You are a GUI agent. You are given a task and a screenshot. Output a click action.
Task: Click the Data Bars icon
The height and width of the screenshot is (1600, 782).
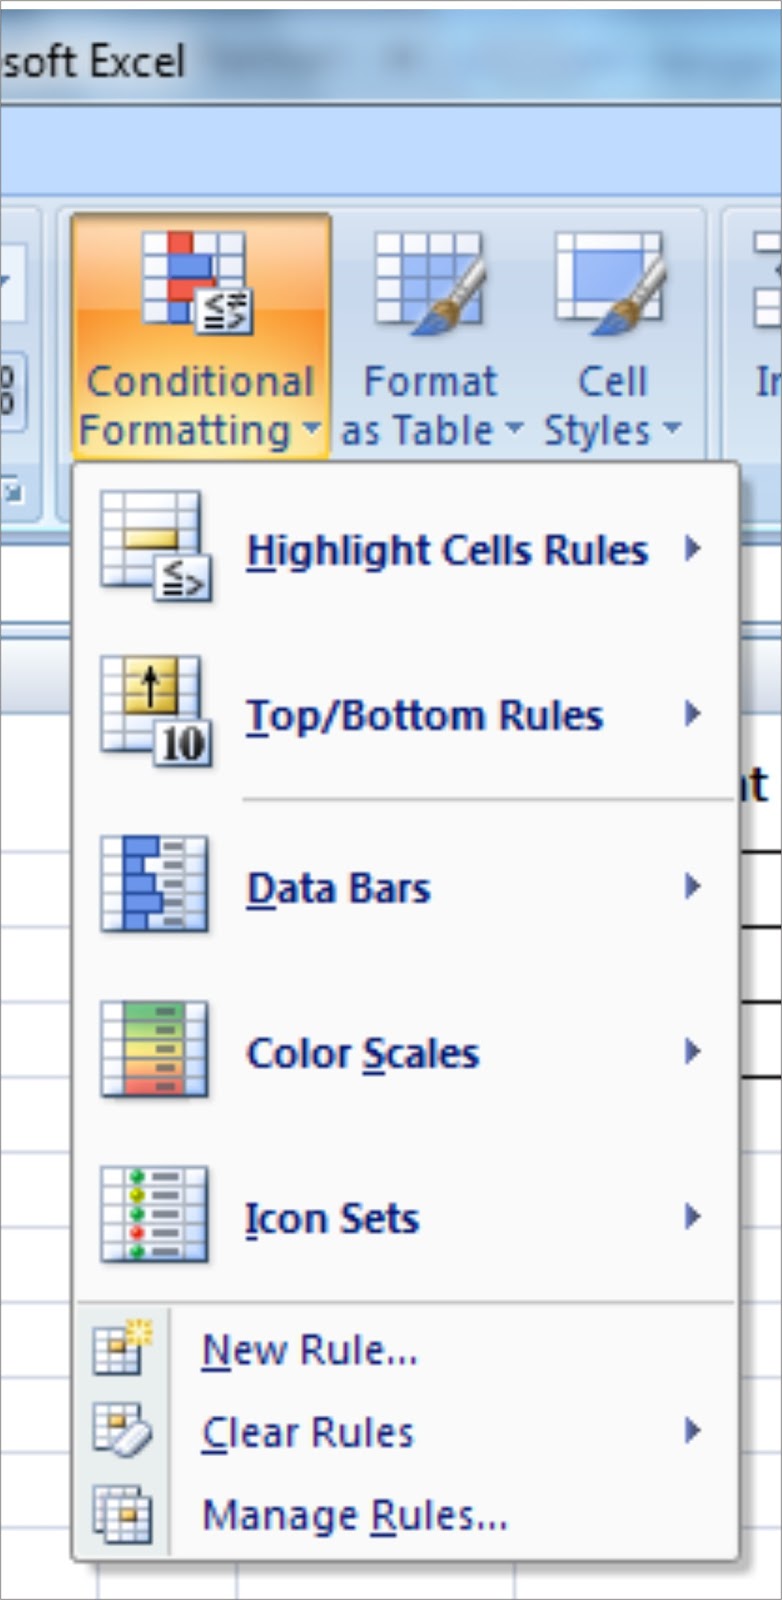coord(154,884)
